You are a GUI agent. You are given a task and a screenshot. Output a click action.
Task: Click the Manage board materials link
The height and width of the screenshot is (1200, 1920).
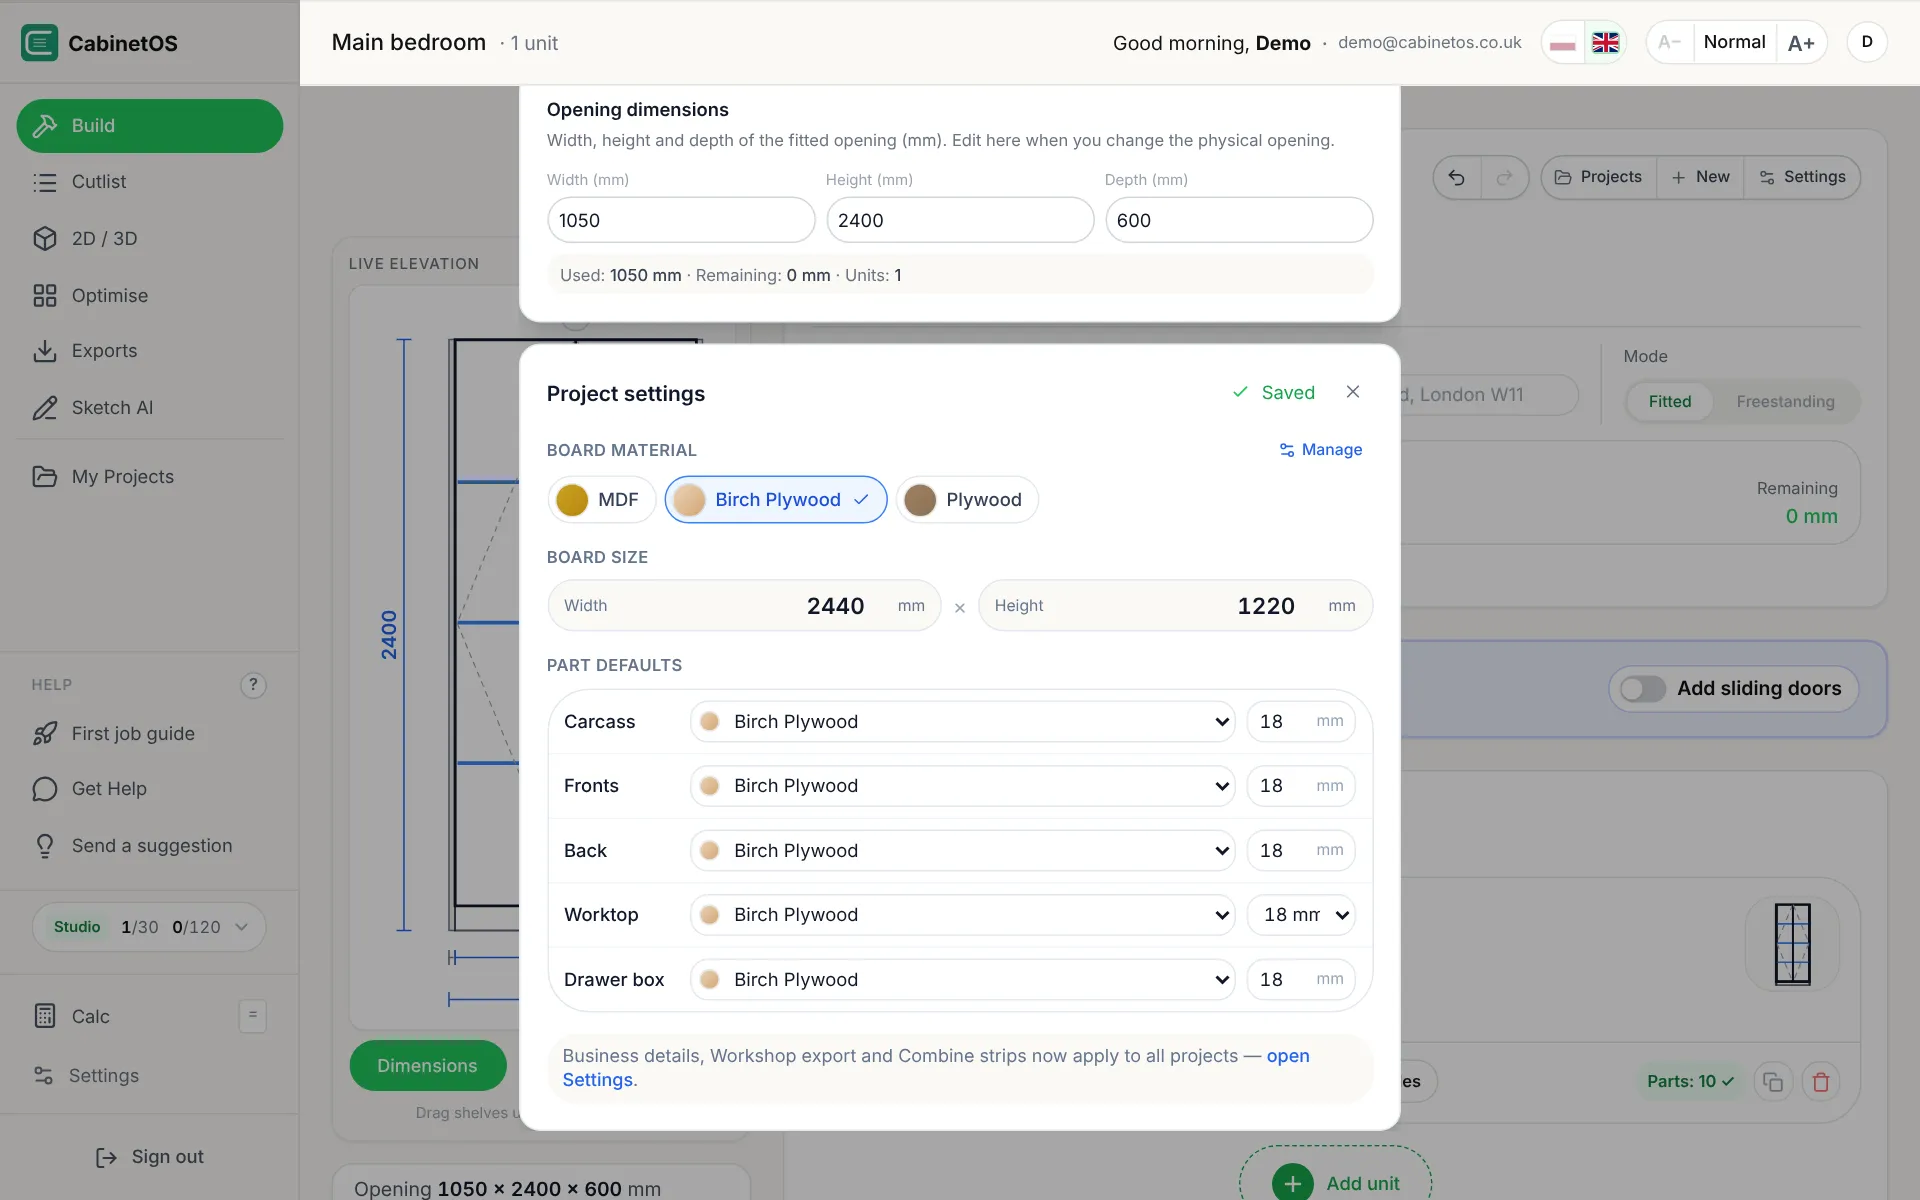click(1320, 450)
